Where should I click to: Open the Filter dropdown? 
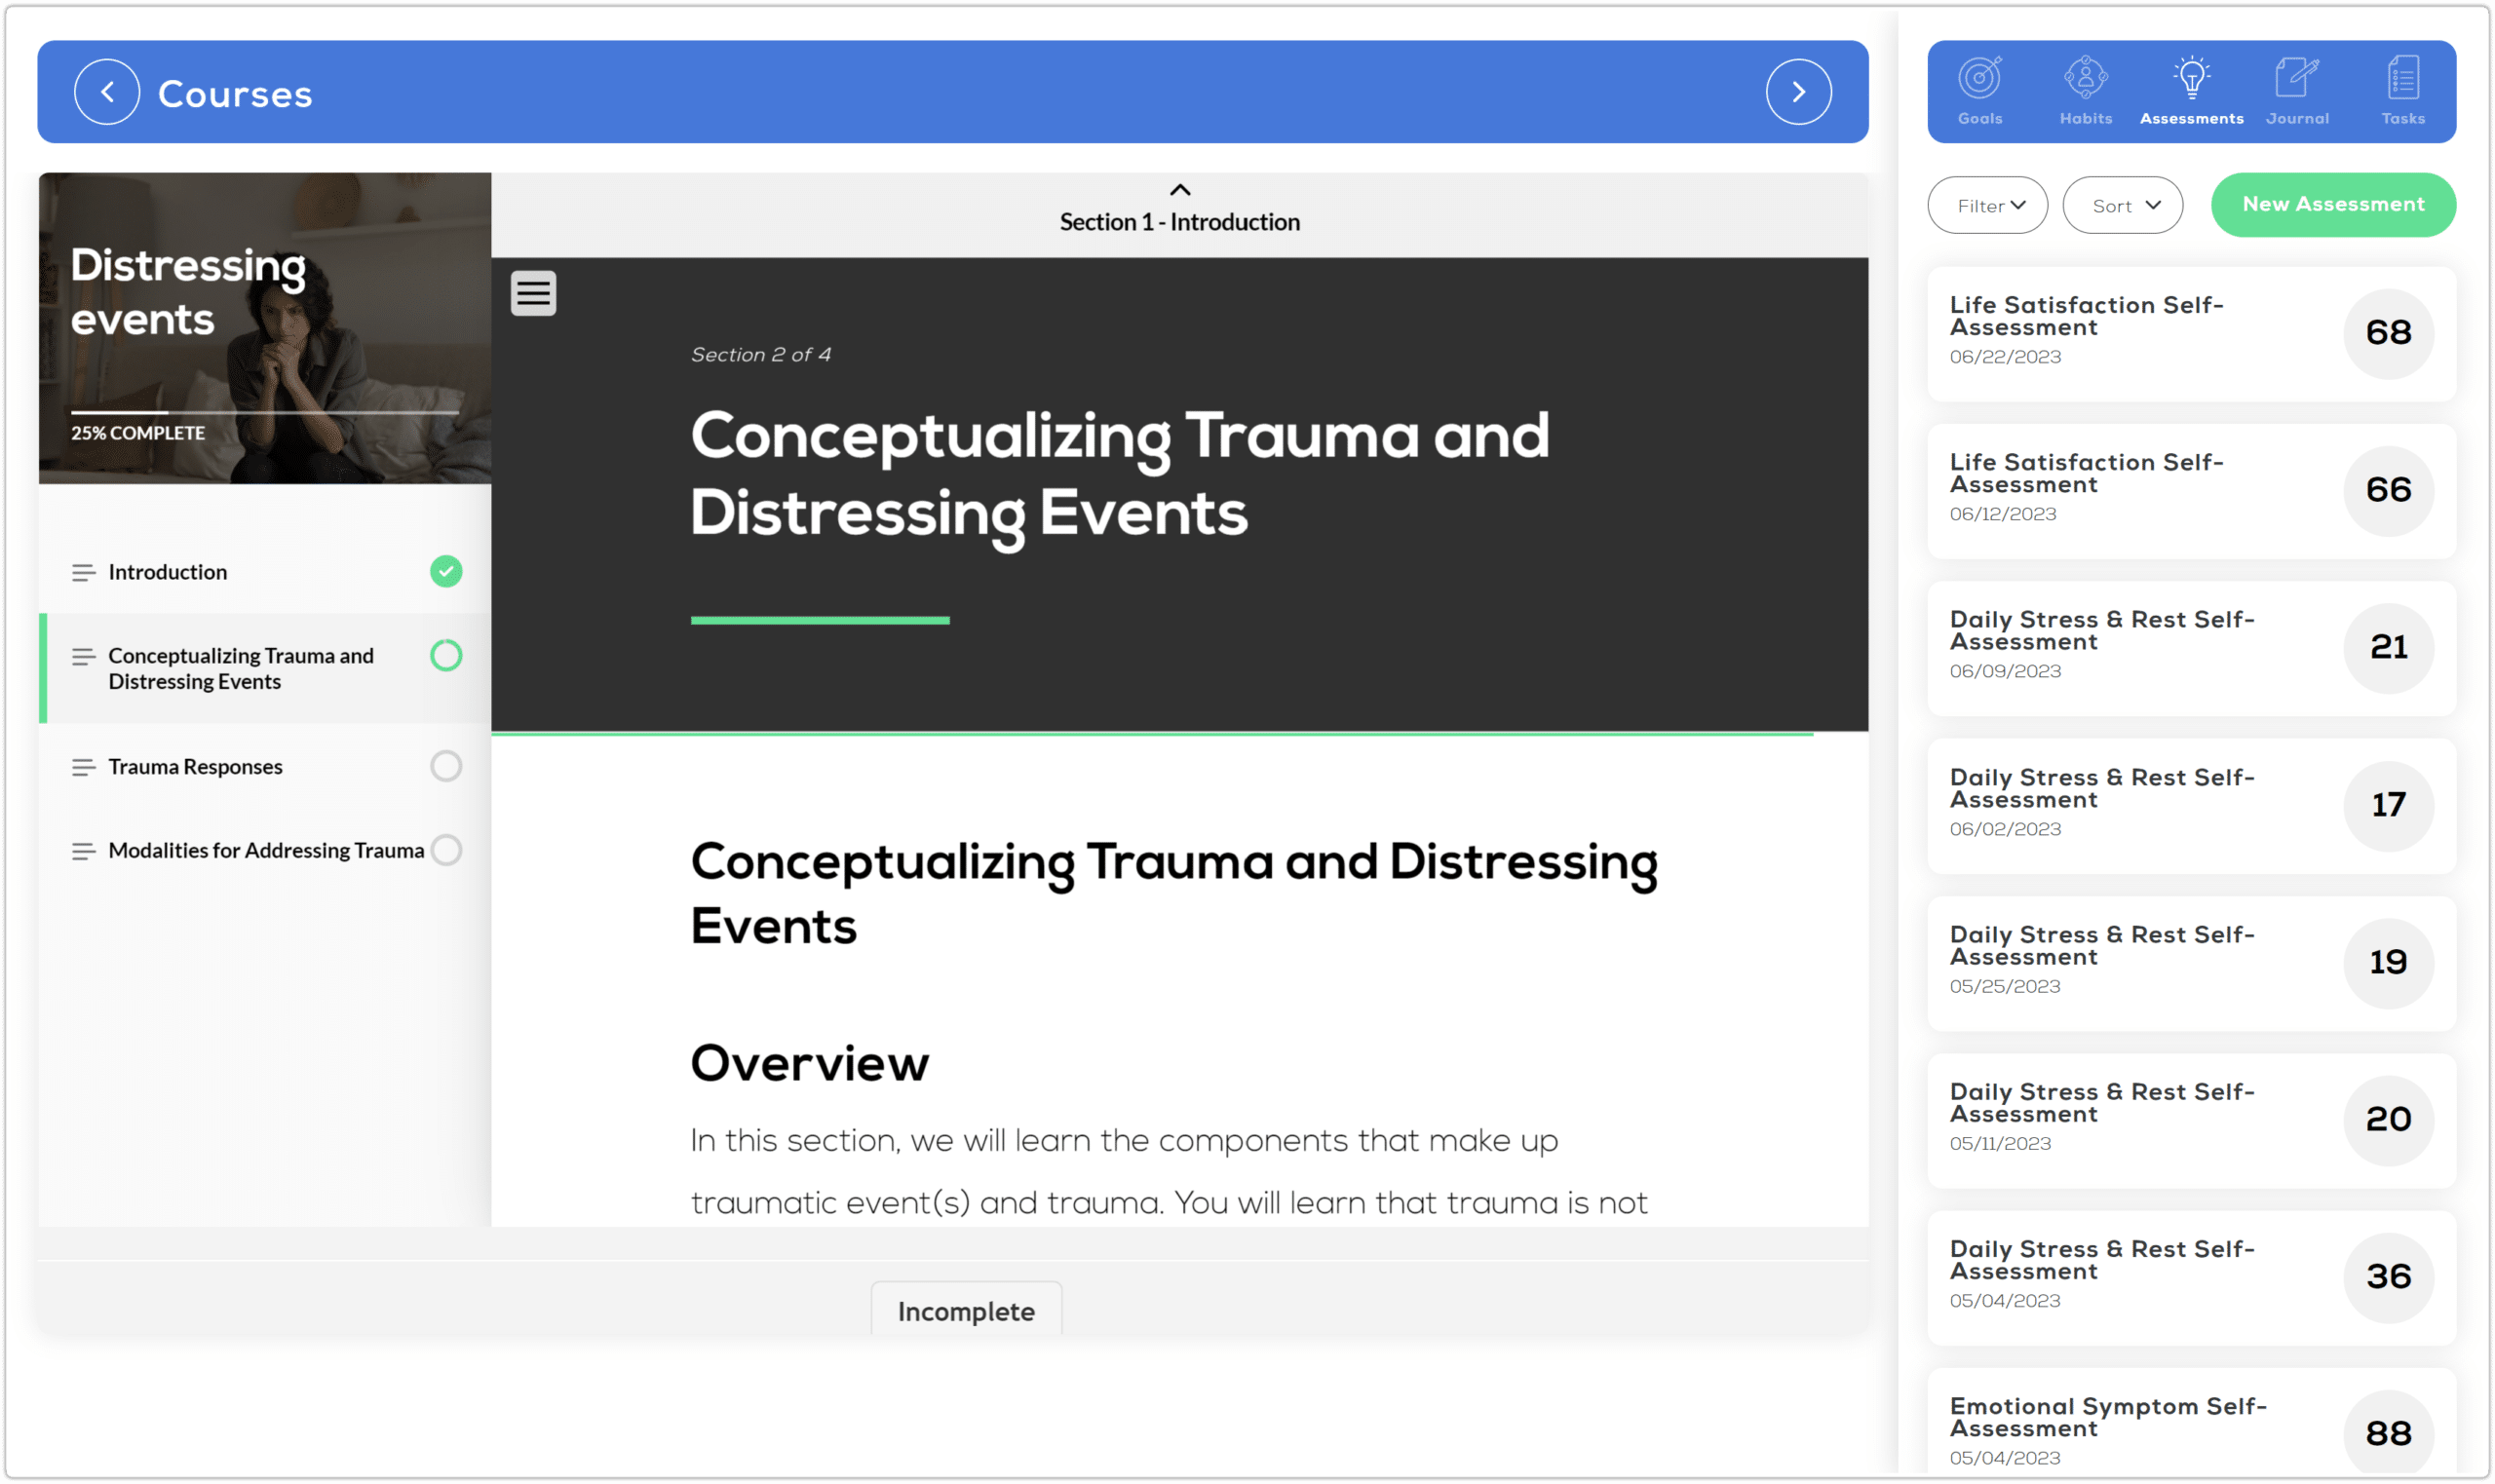[x=1987, y=205]
